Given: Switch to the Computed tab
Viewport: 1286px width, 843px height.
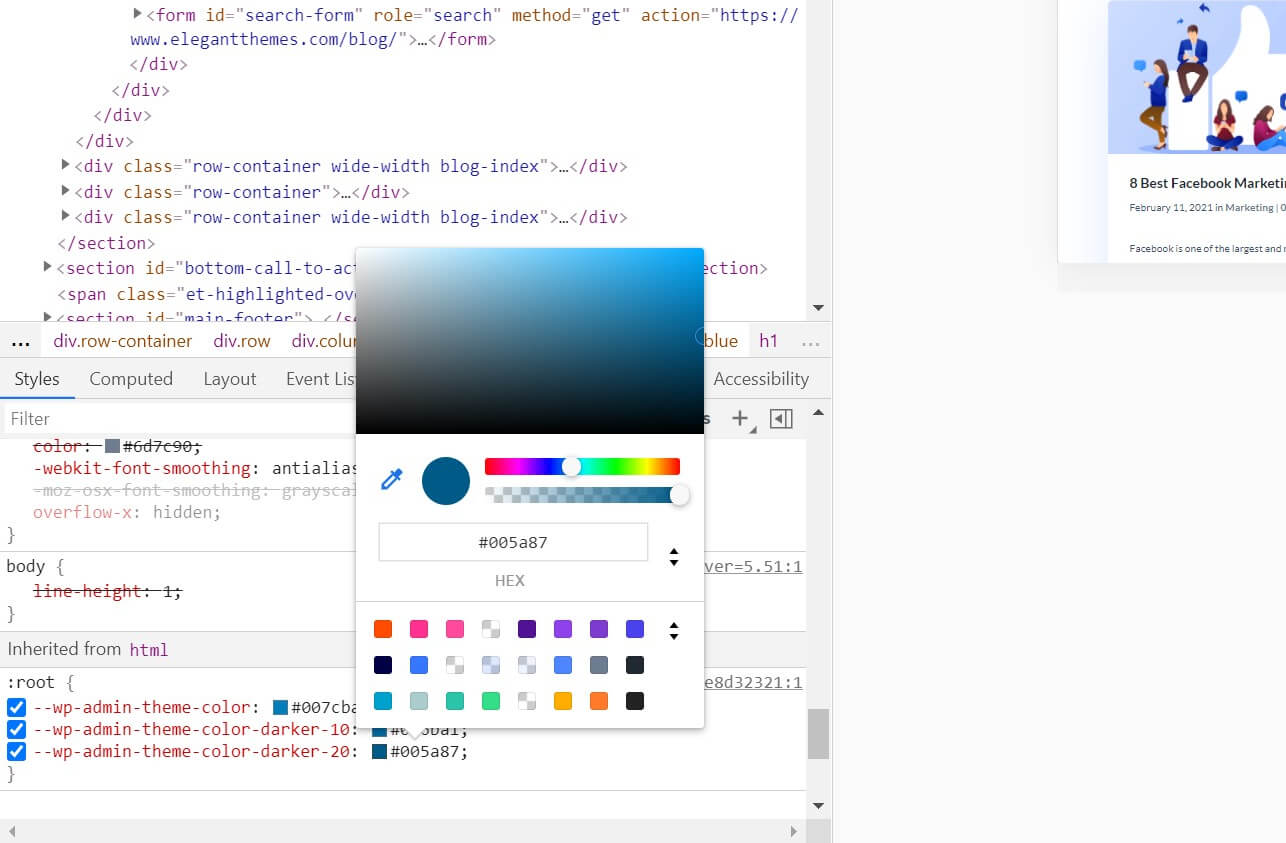Looking at the screenshot, I should coord(131,379).
